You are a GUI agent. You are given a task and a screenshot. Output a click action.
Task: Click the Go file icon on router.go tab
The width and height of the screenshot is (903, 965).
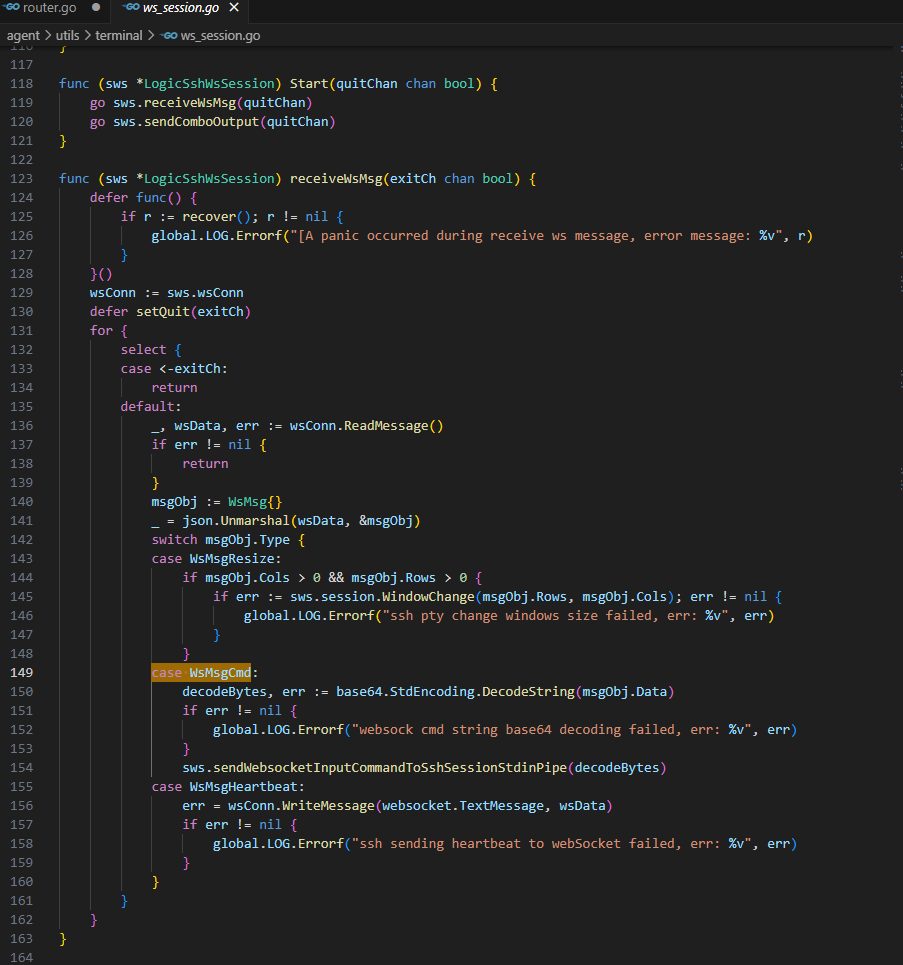[x=12, y=8]
